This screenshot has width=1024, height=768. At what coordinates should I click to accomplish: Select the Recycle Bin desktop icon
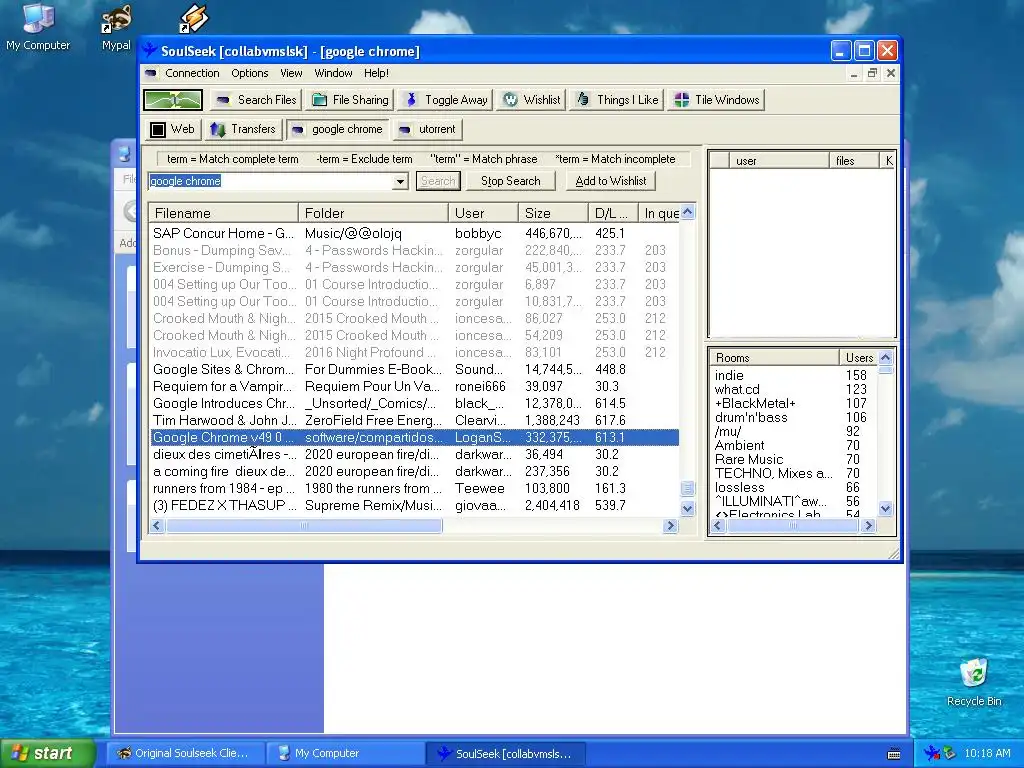coord(974,682)
